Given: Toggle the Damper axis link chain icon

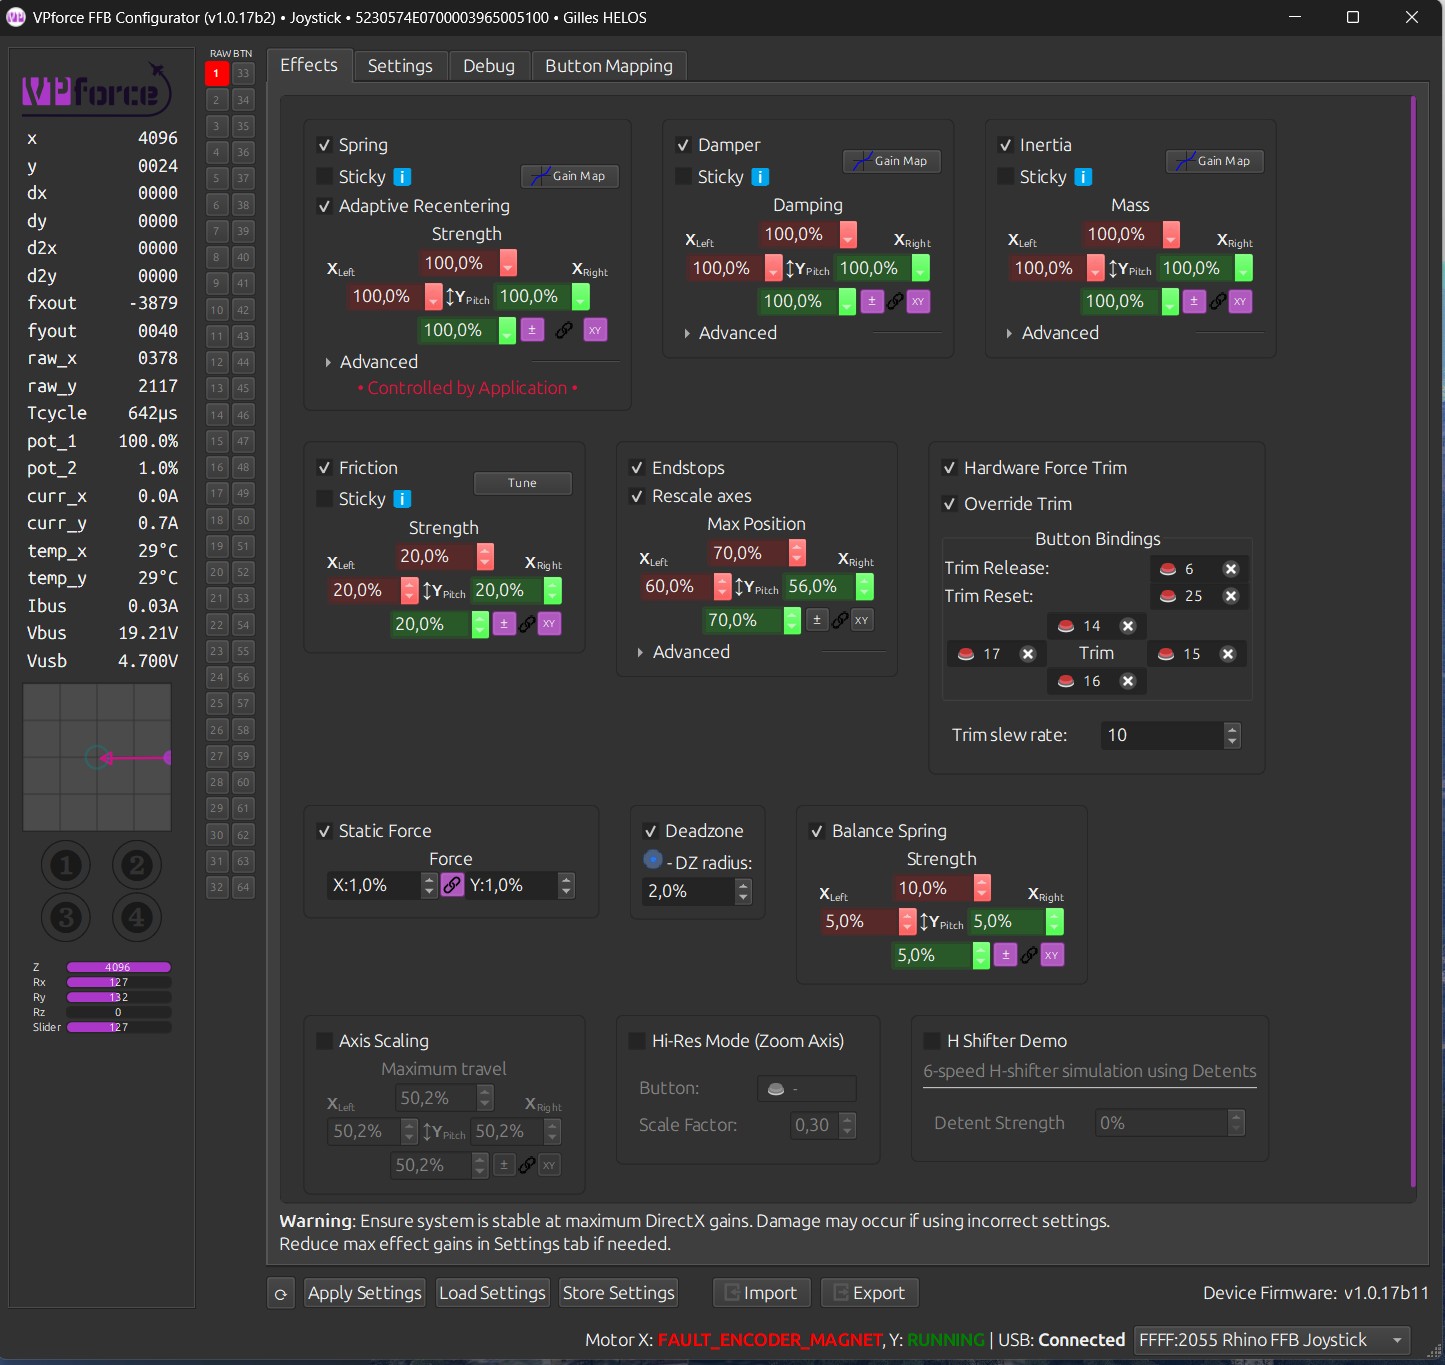Looking at the screenshot, I should pyautogui.click(x=895, y=301).
